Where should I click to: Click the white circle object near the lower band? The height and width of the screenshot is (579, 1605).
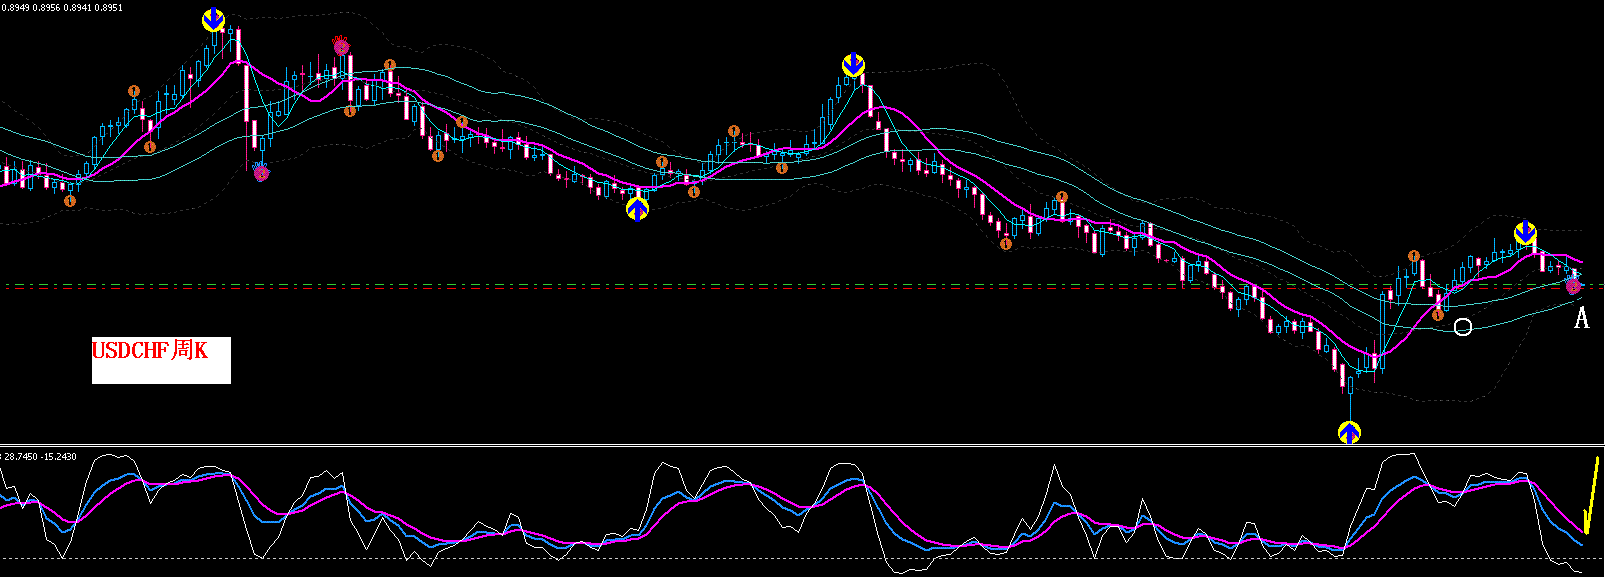click(1463, 327)
